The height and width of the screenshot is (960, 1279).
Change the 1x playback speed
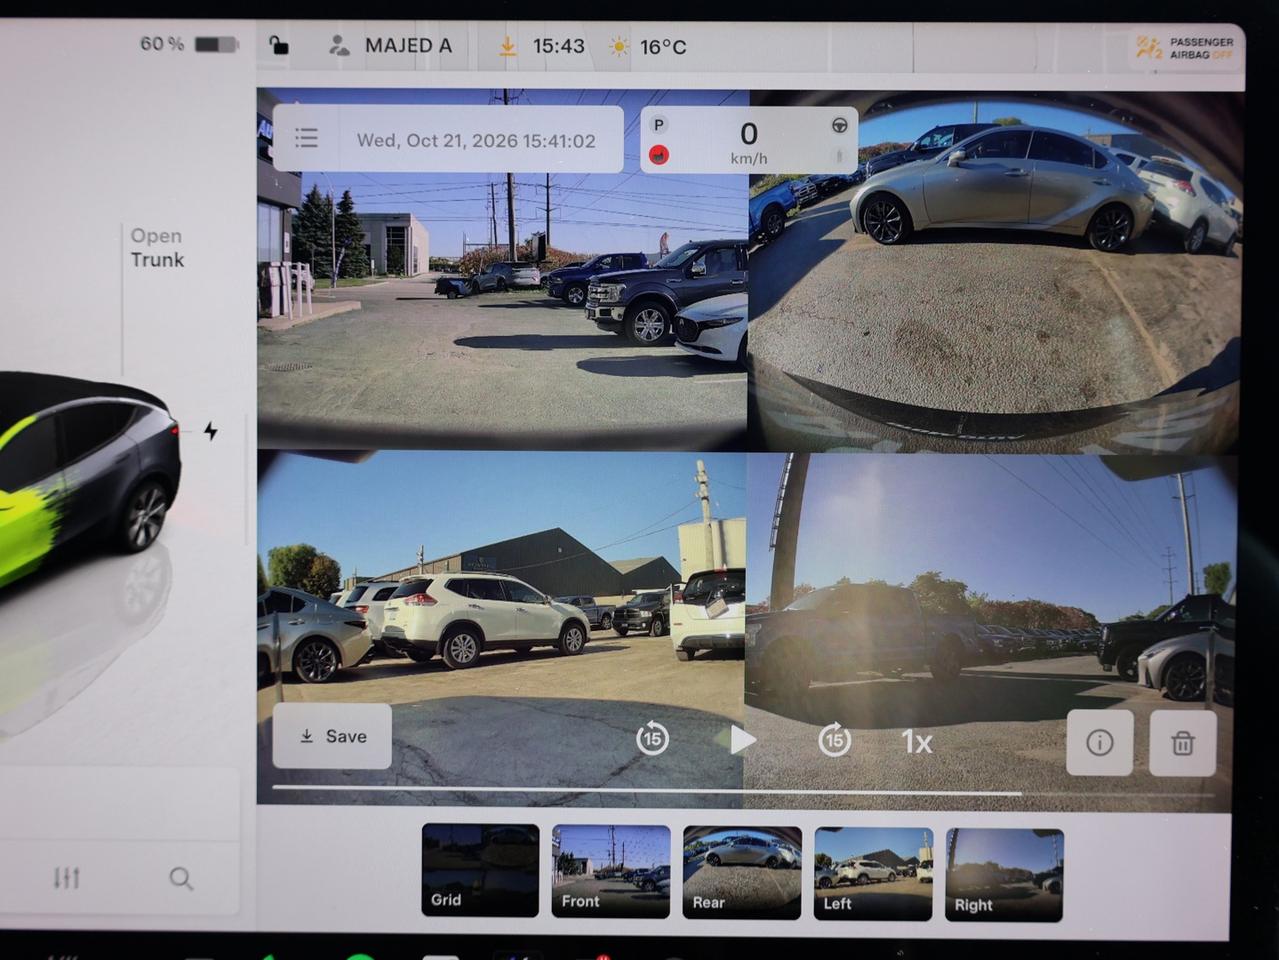(916, 742)
